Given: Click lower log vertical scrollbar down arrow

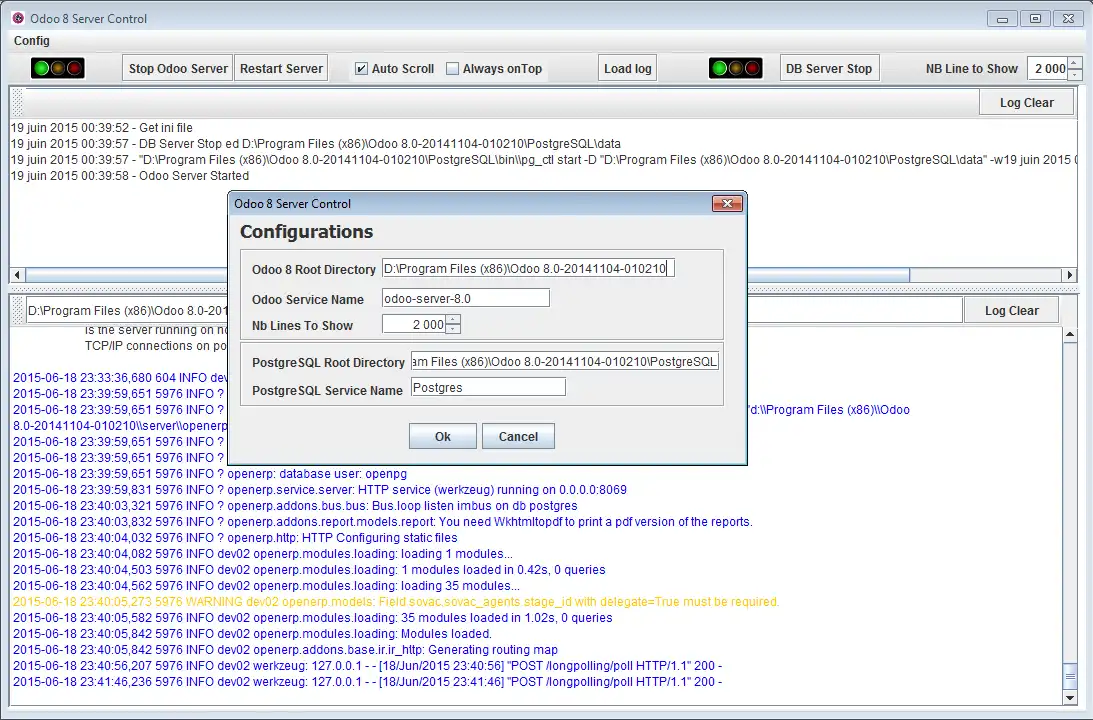Looking at the screenshot, I should point(1070,698).
